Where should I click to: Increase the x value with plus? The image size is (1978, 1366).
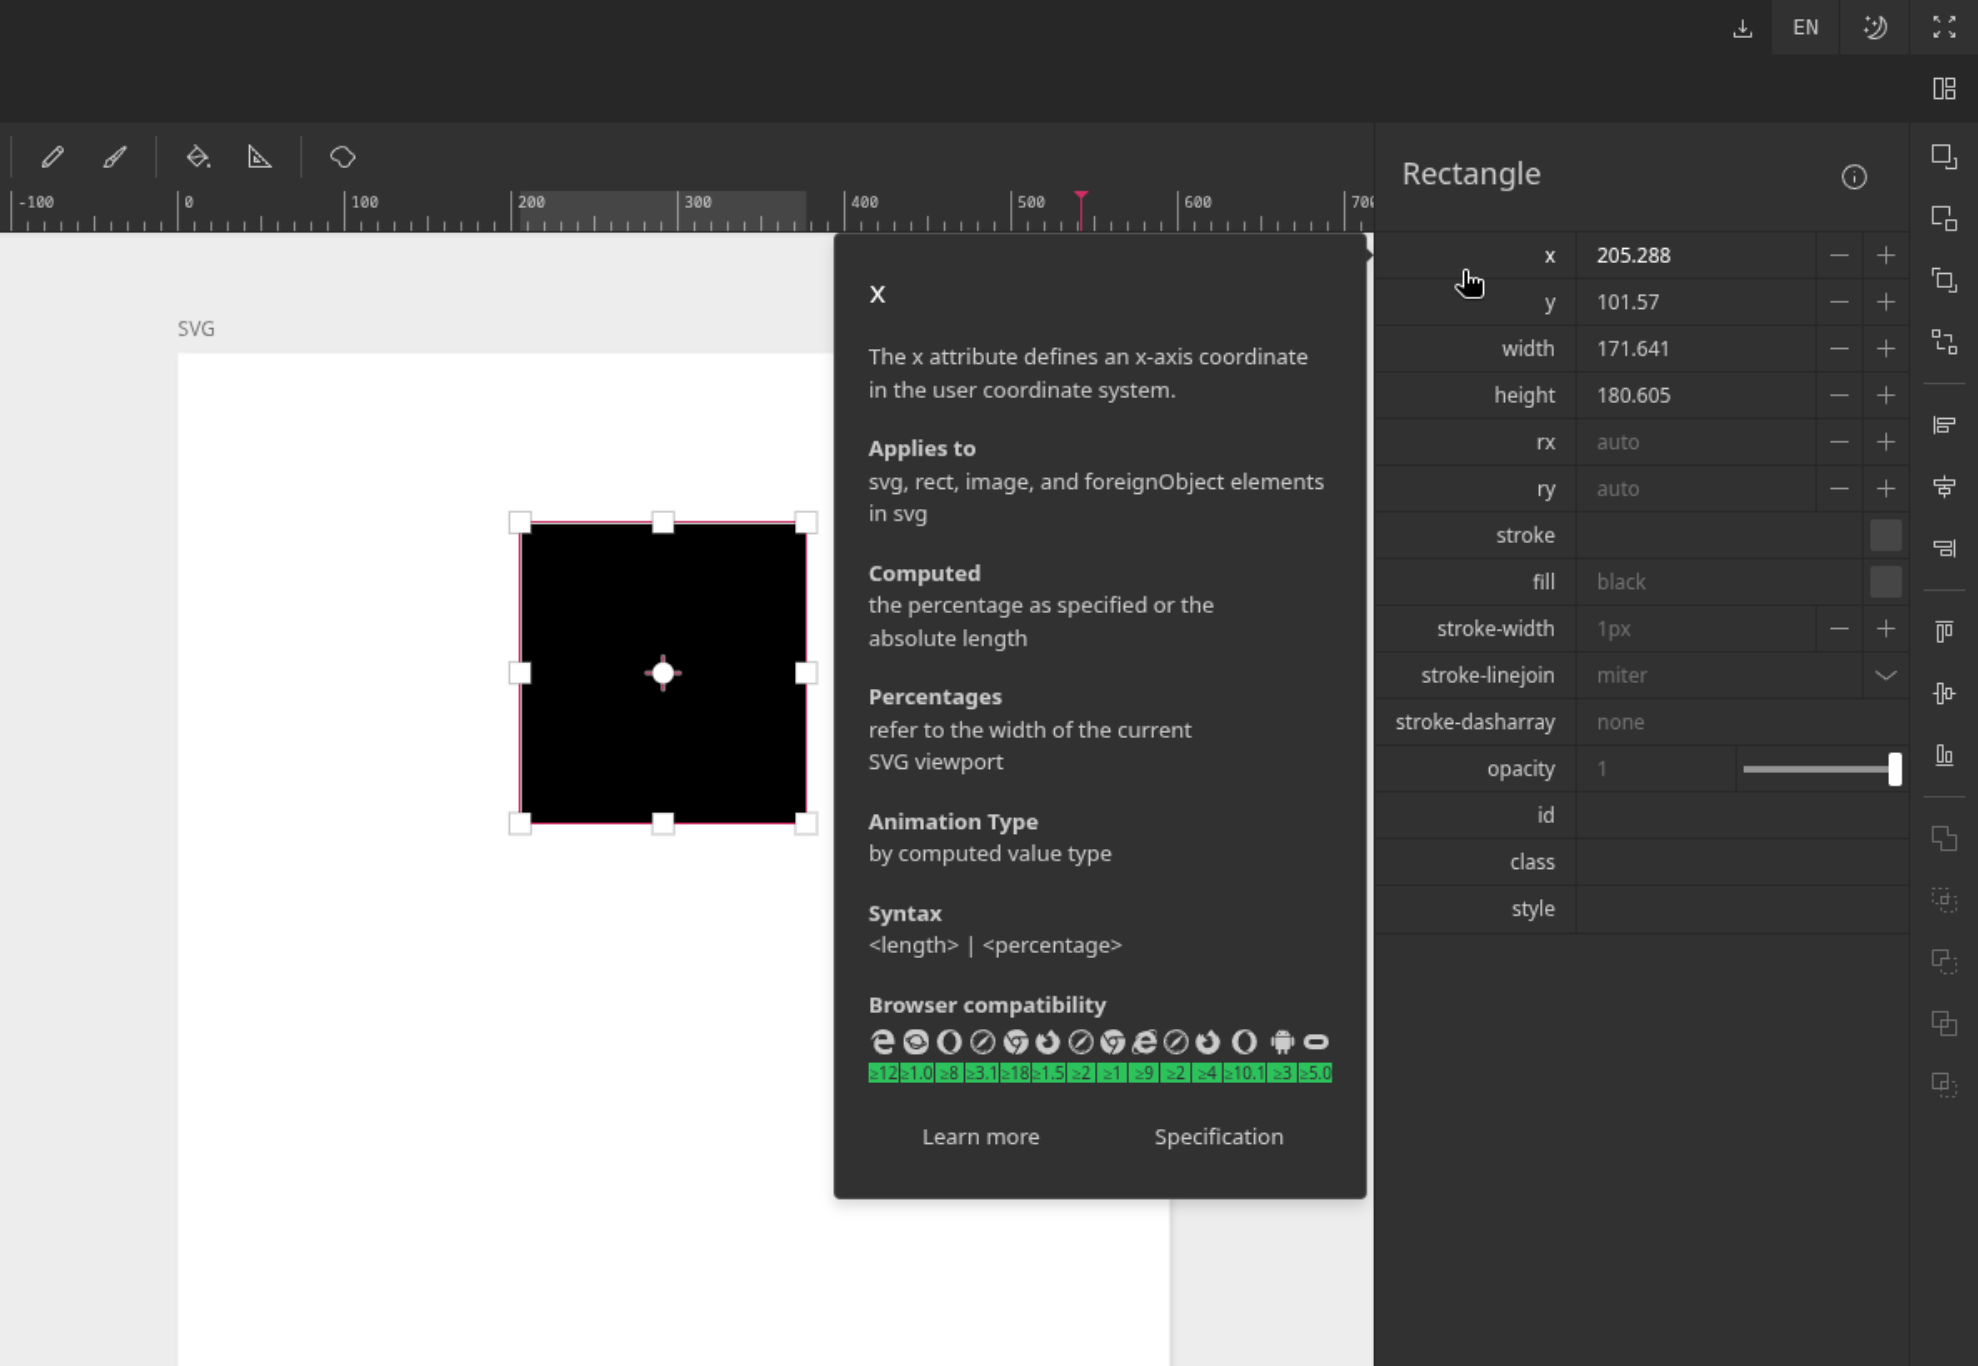tap(1886, 256)
